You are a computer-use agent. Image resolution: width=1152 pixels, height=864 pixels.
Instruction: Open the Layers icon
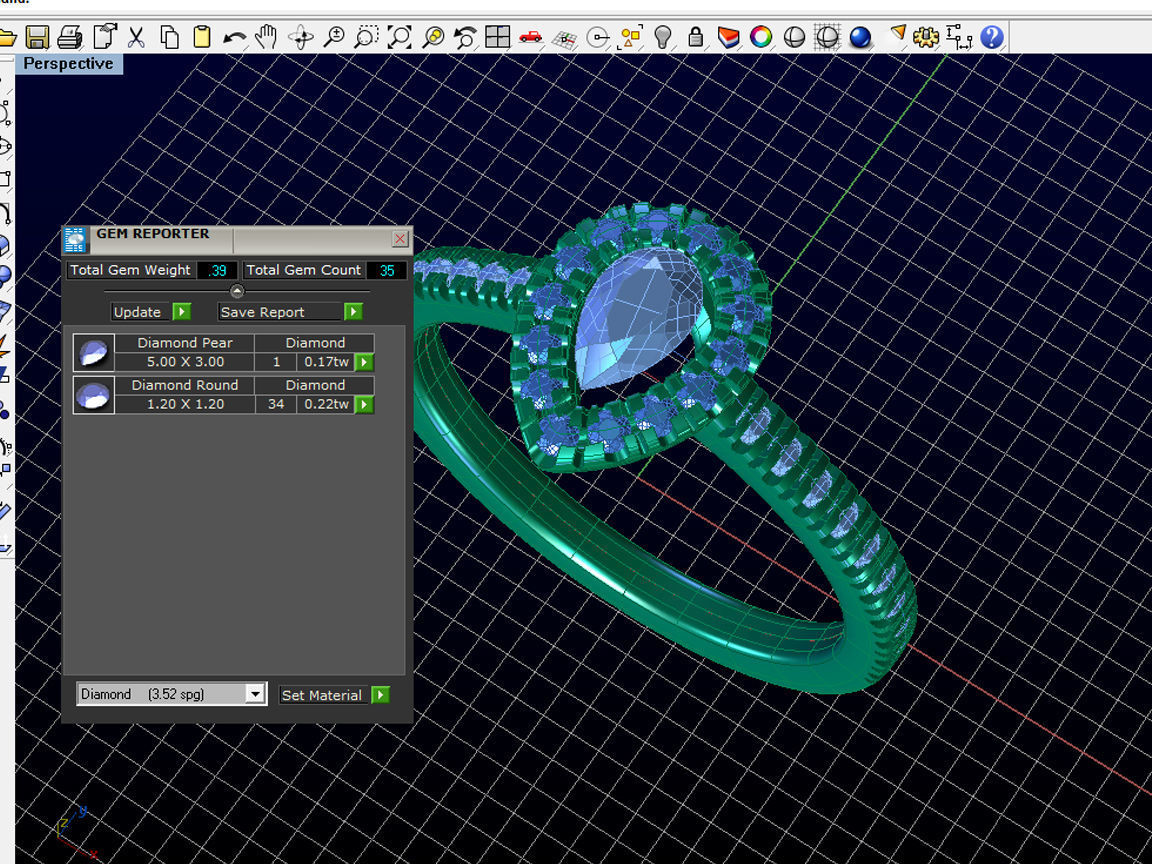point(728,37)
